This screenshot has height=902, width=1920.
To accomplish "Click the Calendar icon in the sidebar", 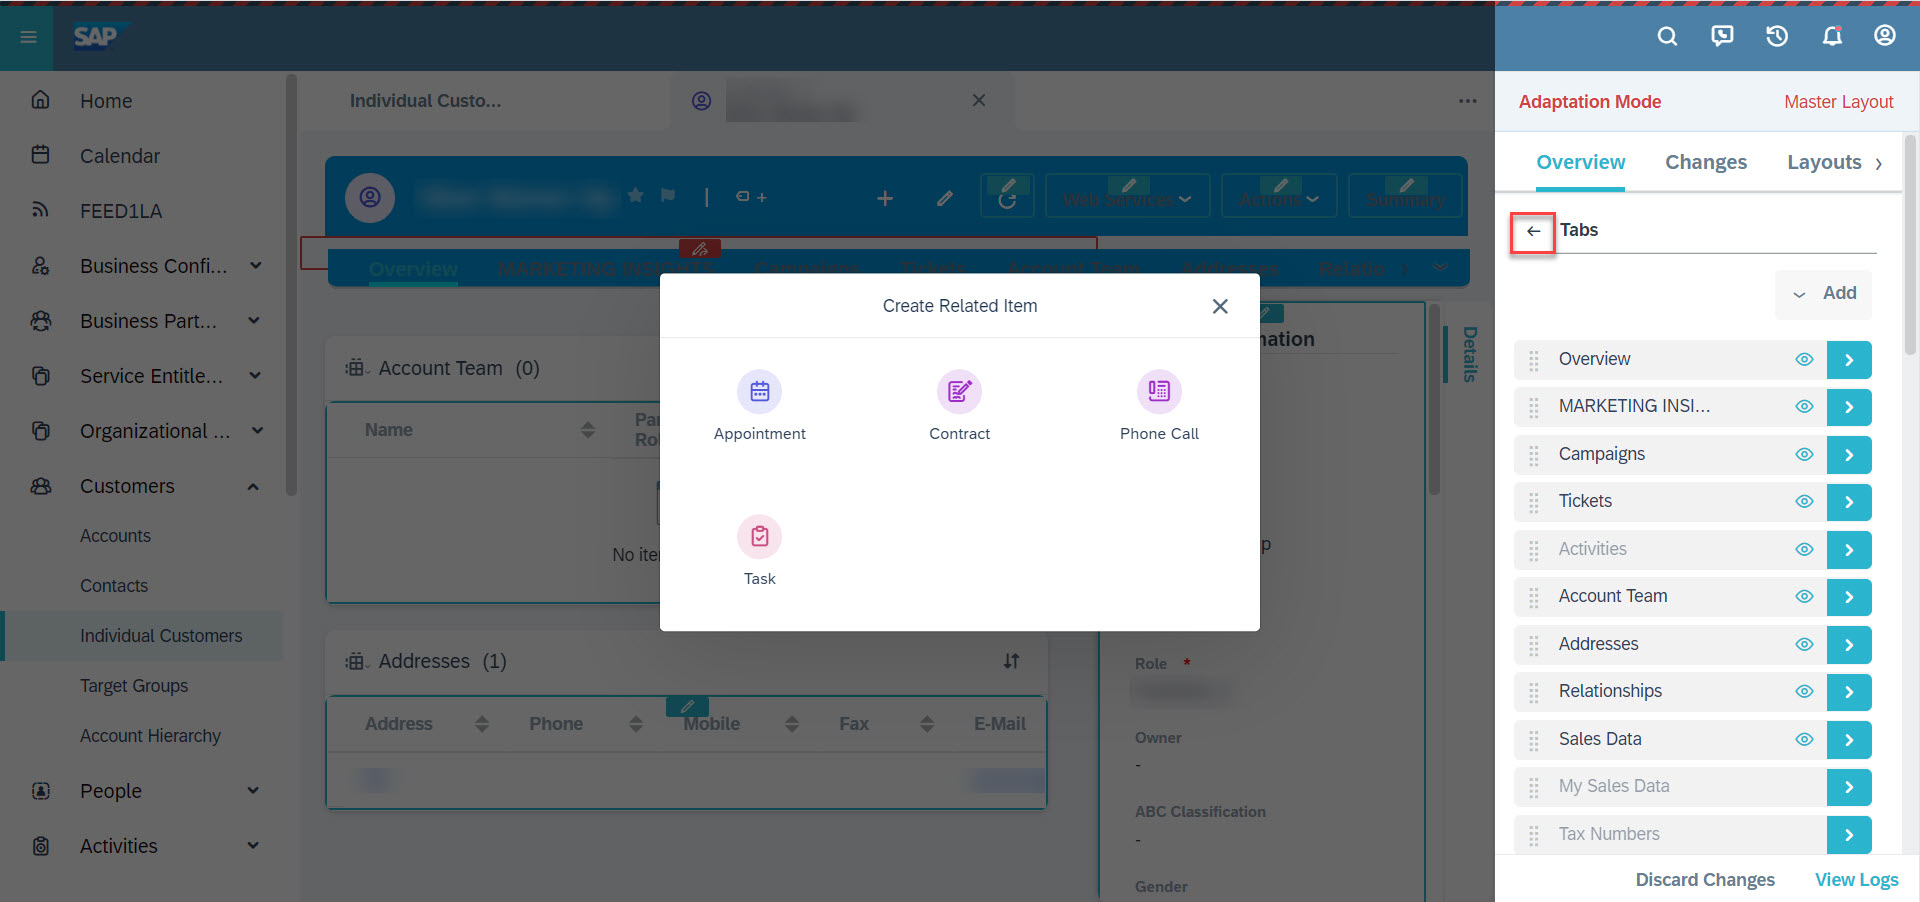I will [x=41, y=155].
